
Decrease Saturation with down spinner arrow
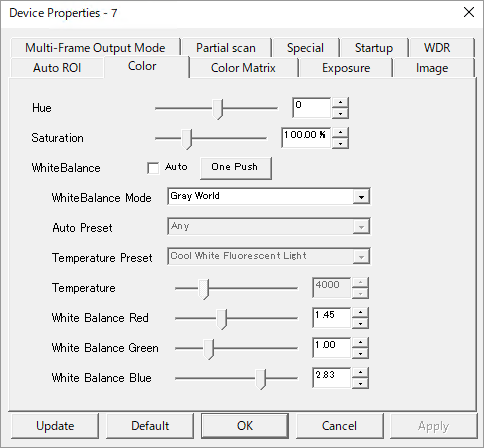(x=340, y=143)
